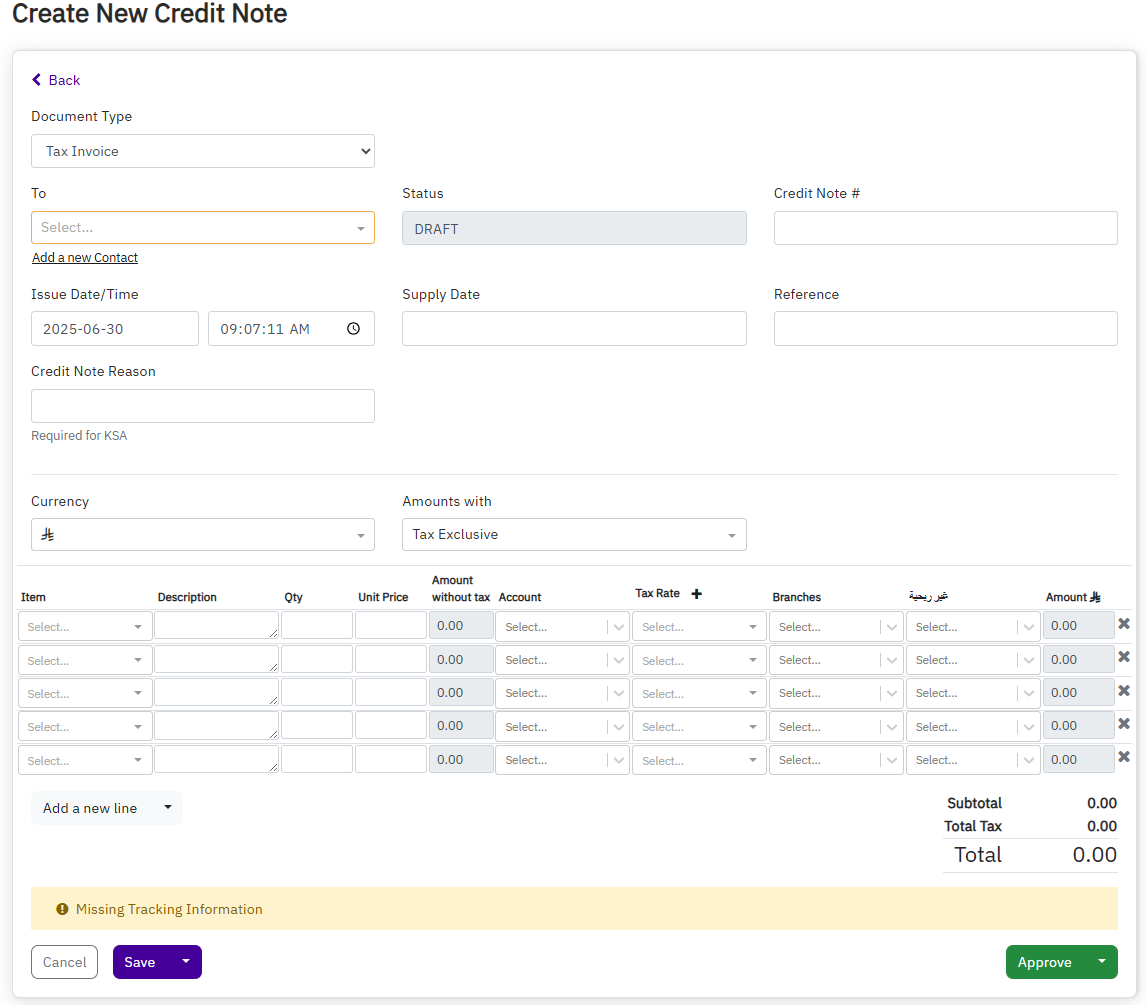Expand the Add a new line dropdown arrow
The width and height of the screenshot is (1147, 1005).
tap(169, 807)
